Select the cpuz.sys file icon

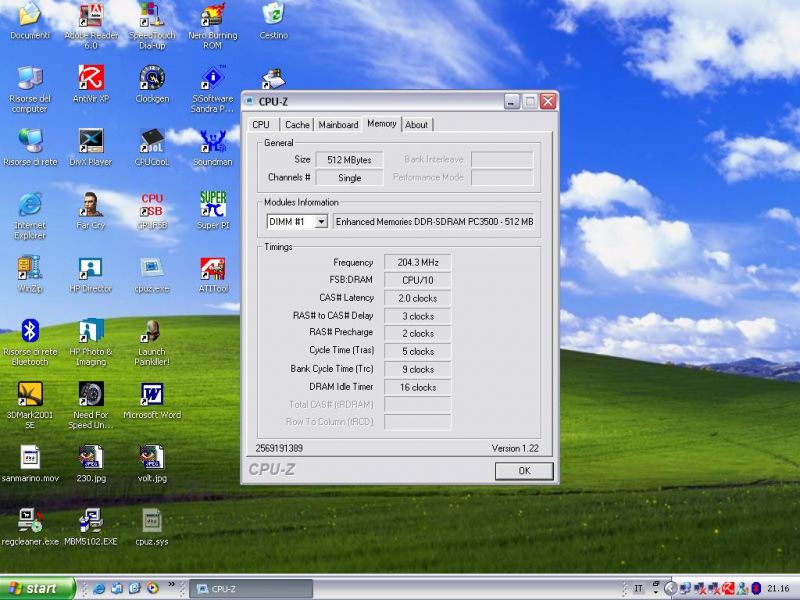pos(152,527)
